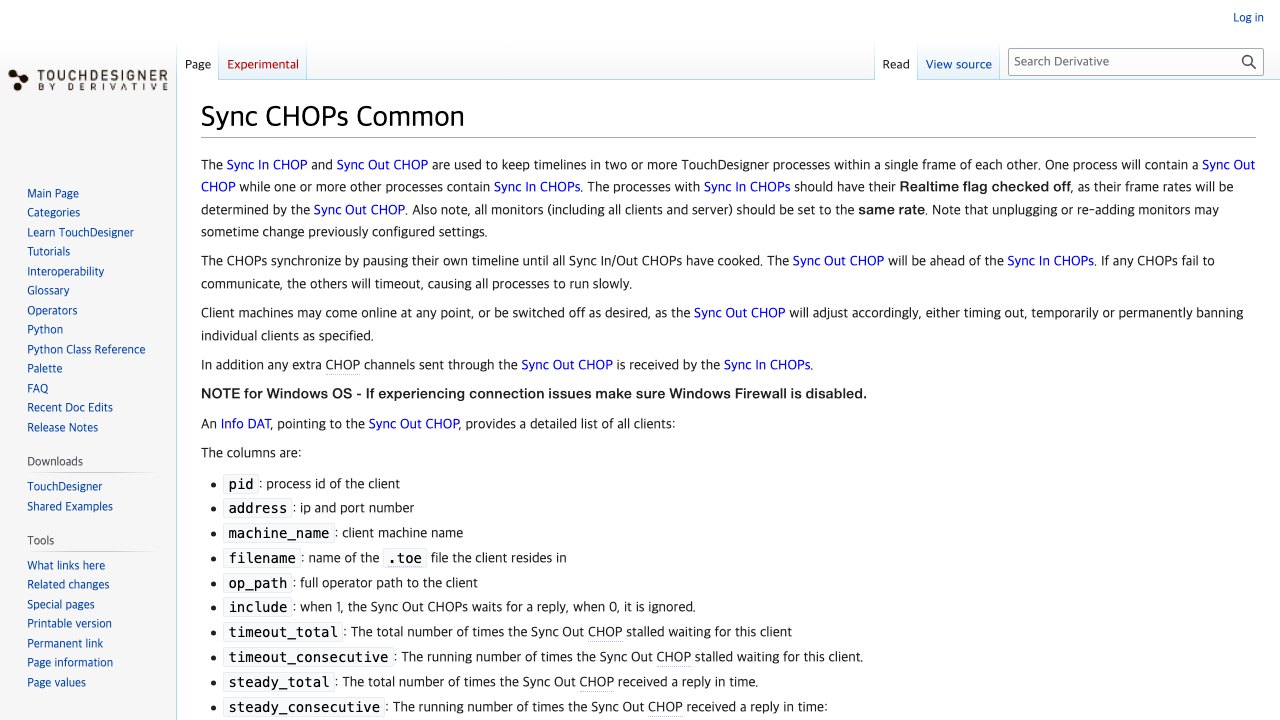Screen dimensions: 1280x720
Task: Open the standalone Python sidebar link
Action: click(x=45, y=329)
